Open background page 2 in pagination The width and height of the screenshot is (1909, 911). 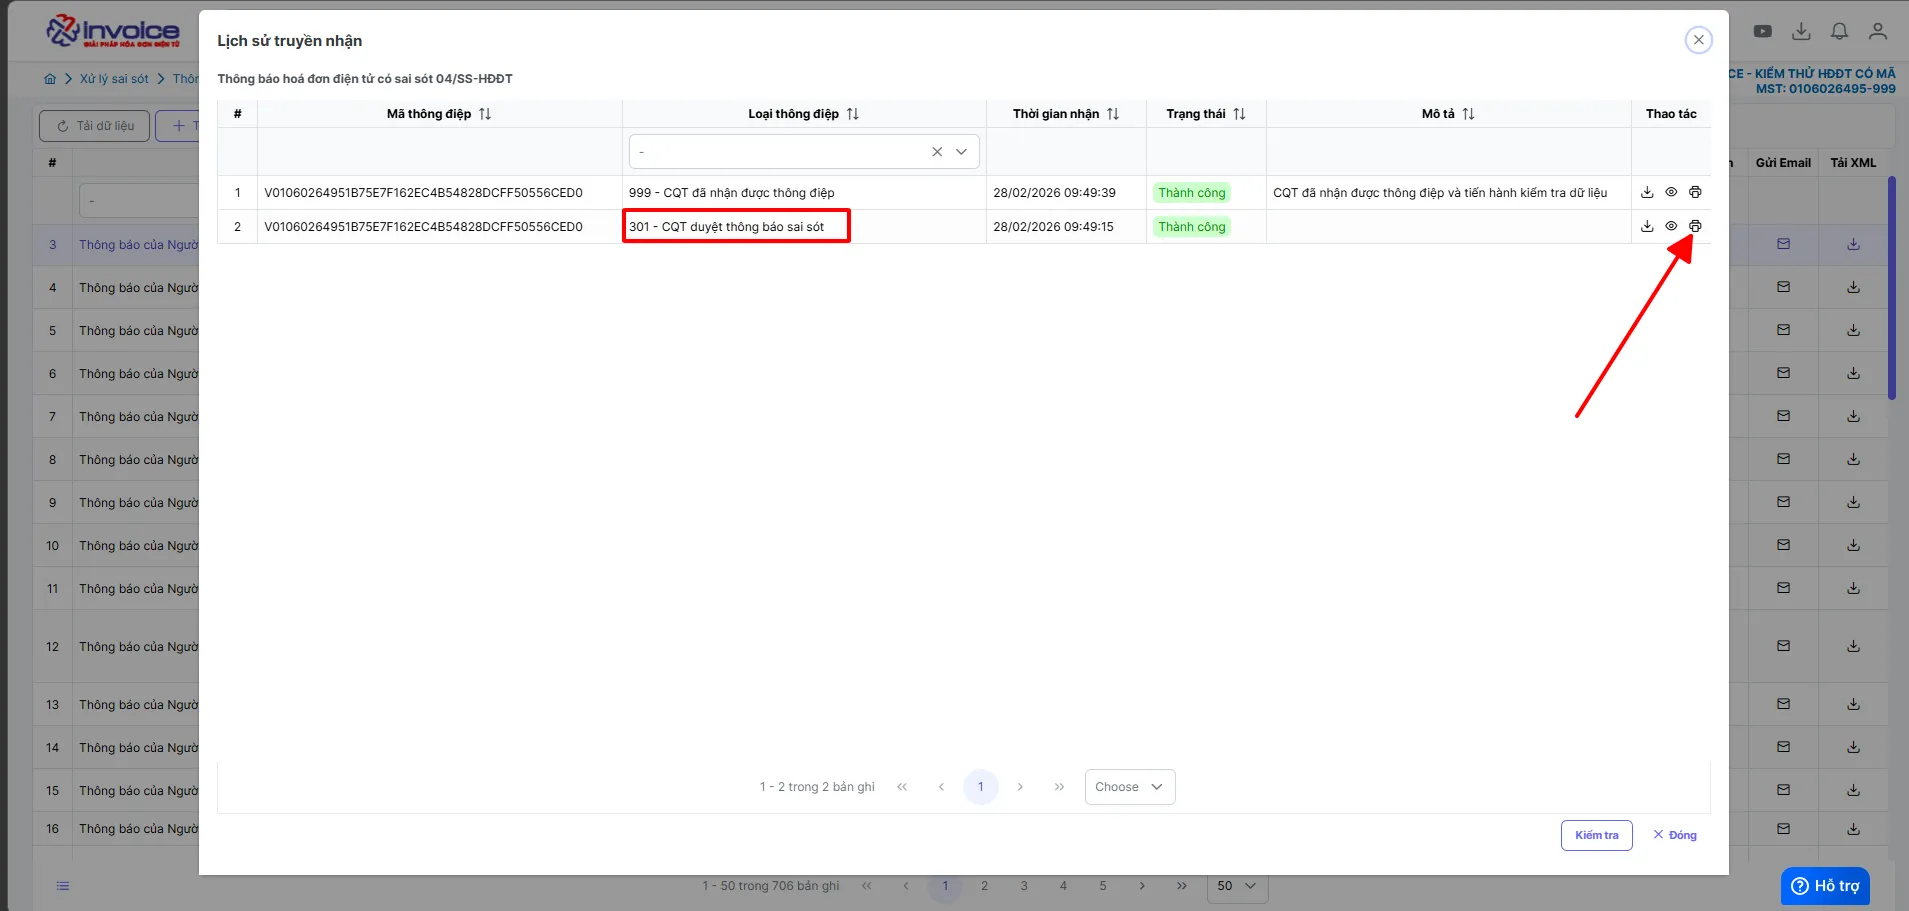984,886
